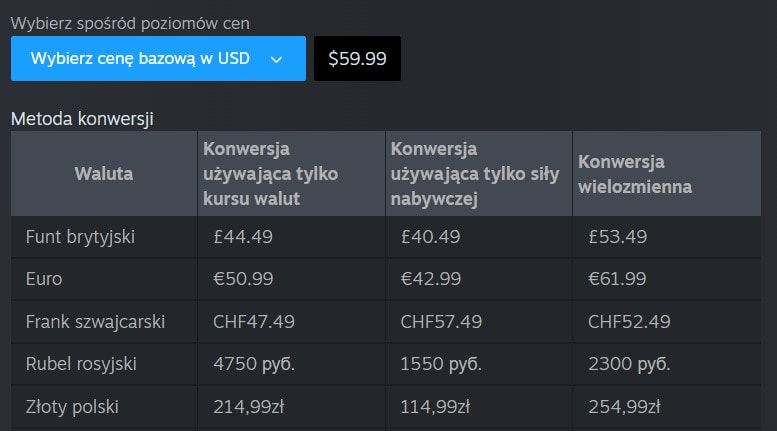Screen dimensions: 777x431
Task: Select the 'Funt brytyjski' row label
Action: coord(80,237)
